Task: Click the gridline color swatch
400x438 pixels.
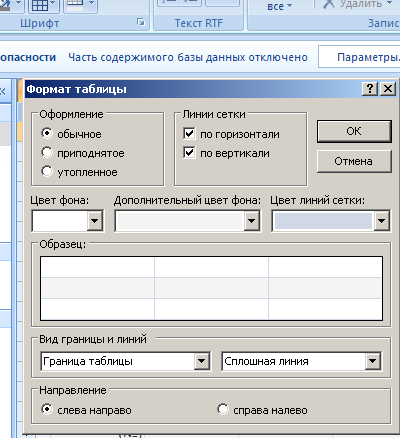Action: coord(323,221)
